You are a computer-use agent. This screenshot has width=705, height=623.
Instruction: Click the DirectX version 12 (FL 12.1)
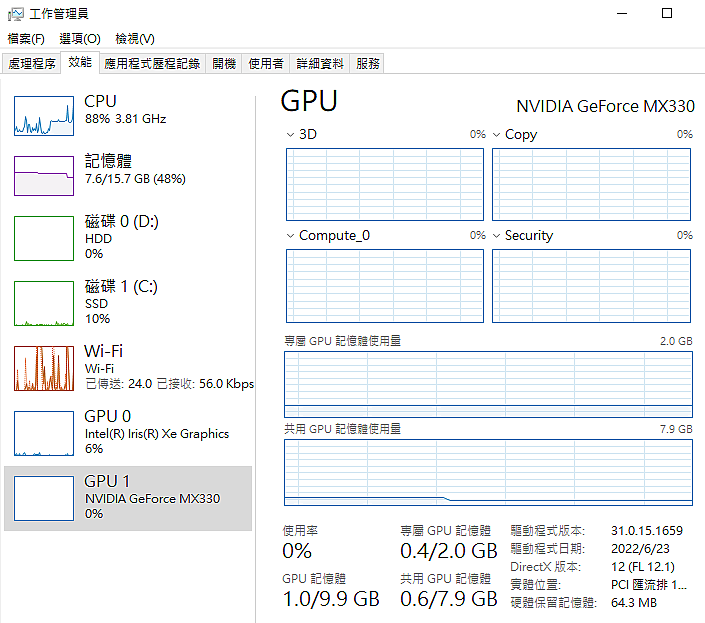[643, 567]
